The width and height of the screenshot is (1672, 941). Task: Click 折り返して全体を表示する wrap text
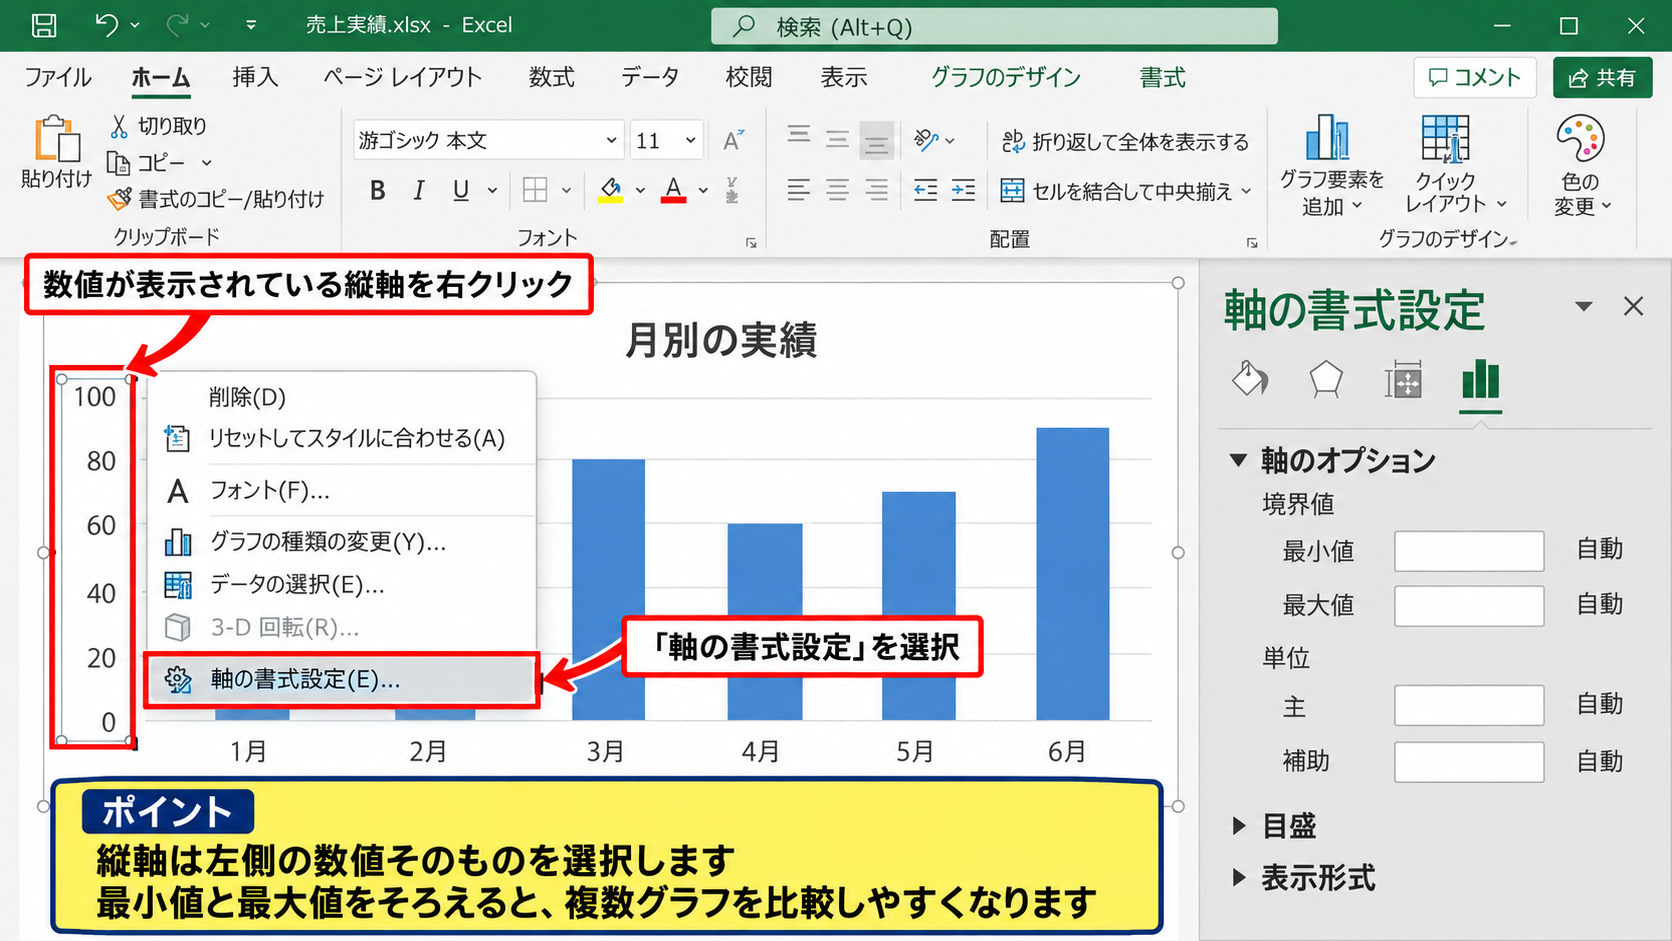pyautogui.click(x=1125, y=142)
